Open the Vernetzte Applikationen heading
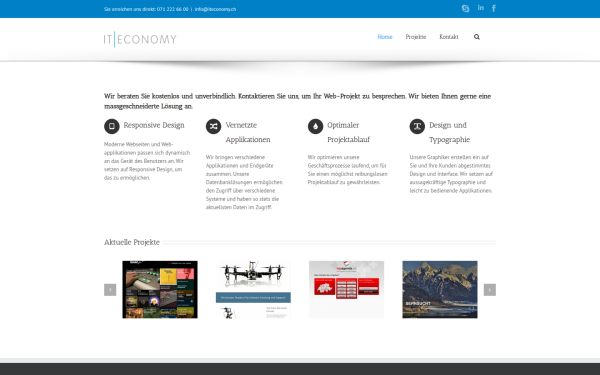The width and height of the screenshot is (600, 375). click(x=248, y=132)
